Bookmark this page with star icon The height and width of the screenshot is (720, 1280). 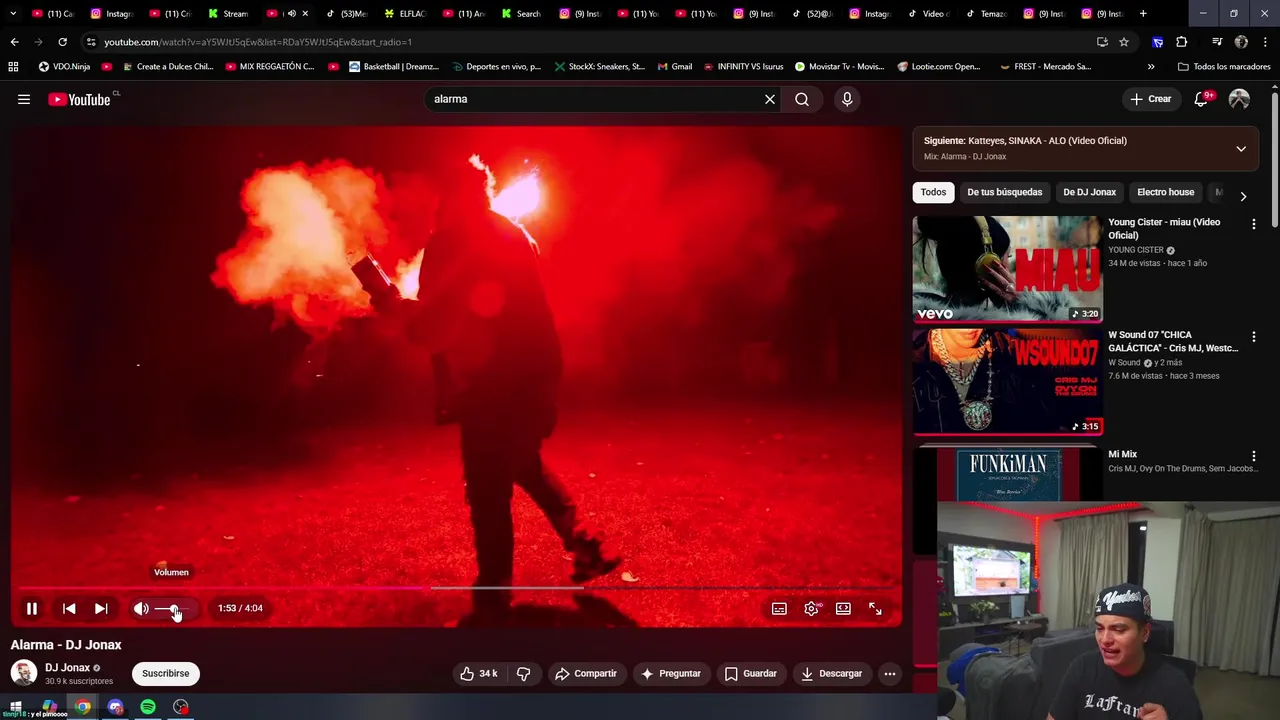(1124, 42)
